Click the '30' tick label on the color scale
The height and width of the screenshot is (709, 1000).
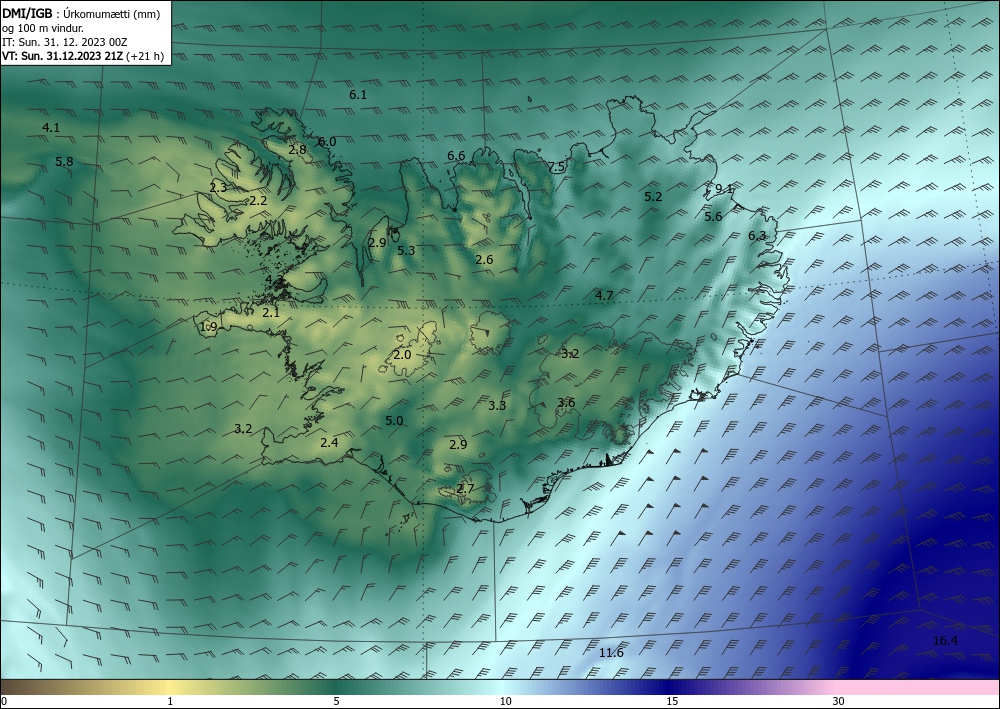coord(839,701)
